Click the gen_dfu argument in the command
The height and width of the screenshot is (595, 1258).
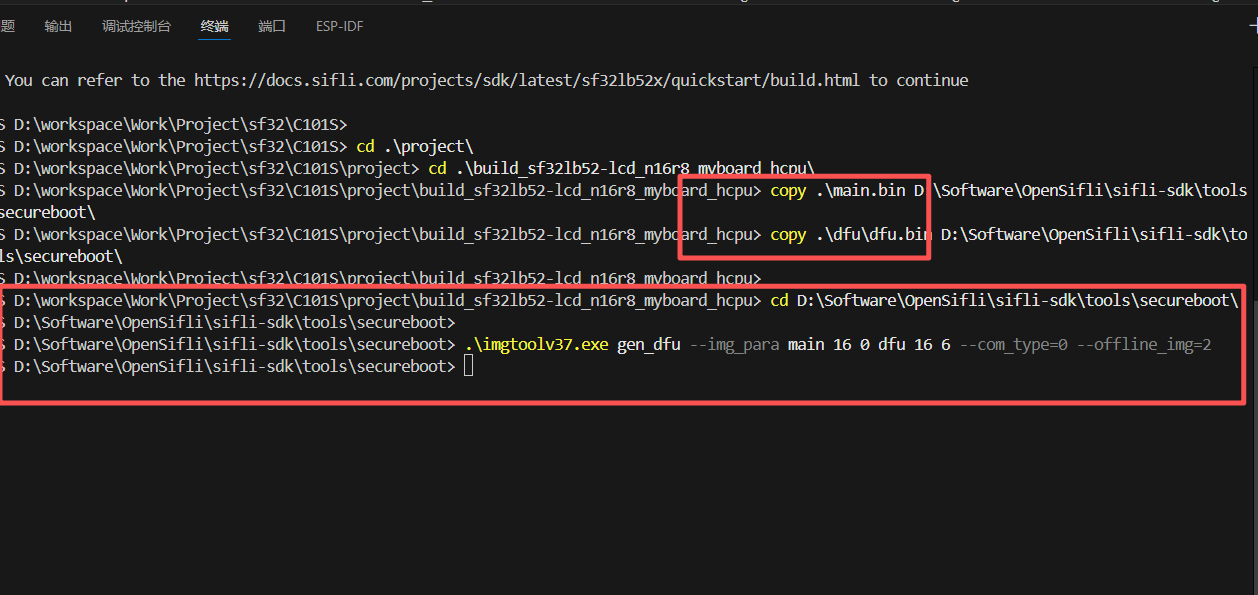[x=648, y=345]
